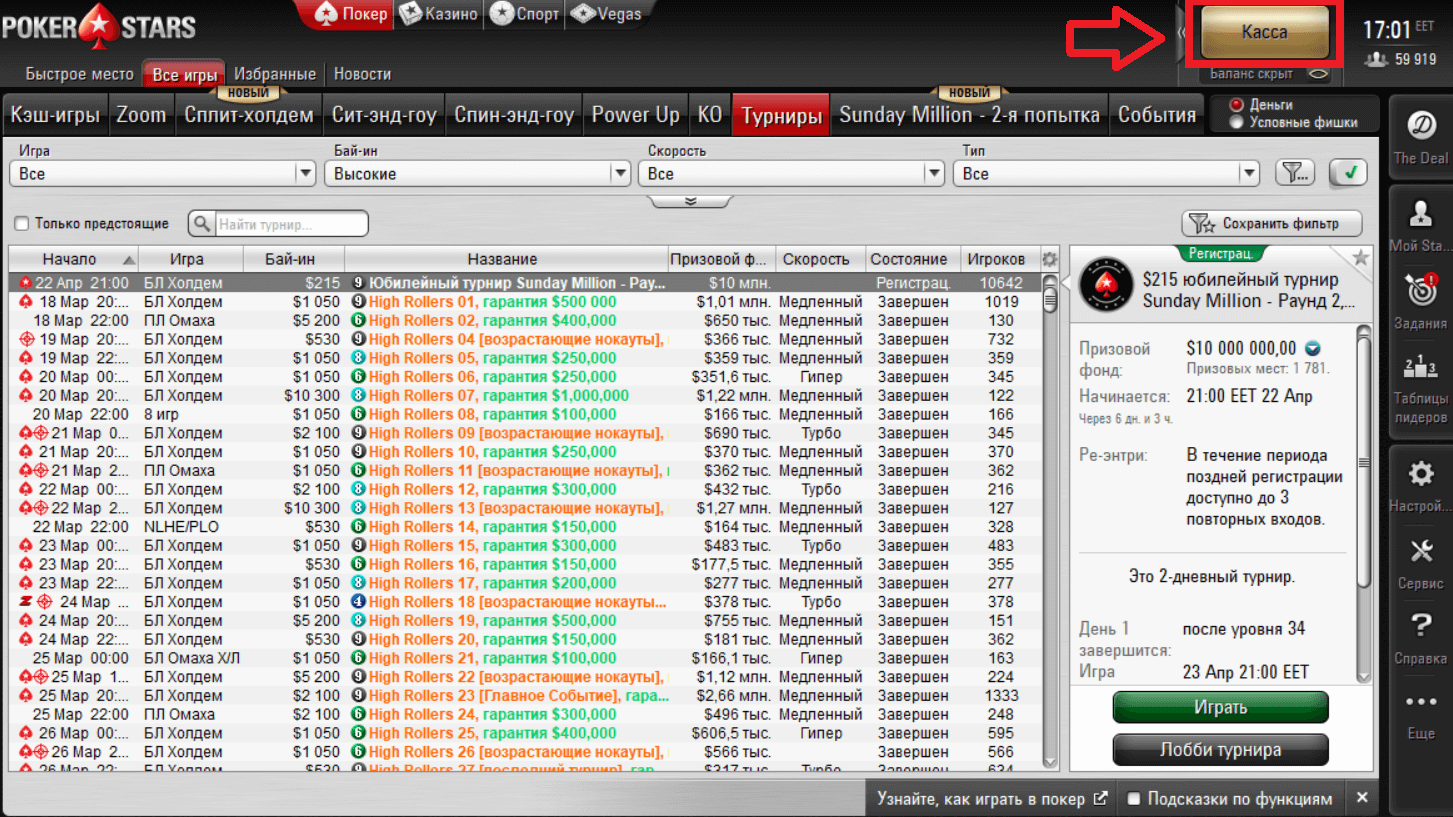
Task: Close the bottom hints bar
Action: click(1362, 798)
